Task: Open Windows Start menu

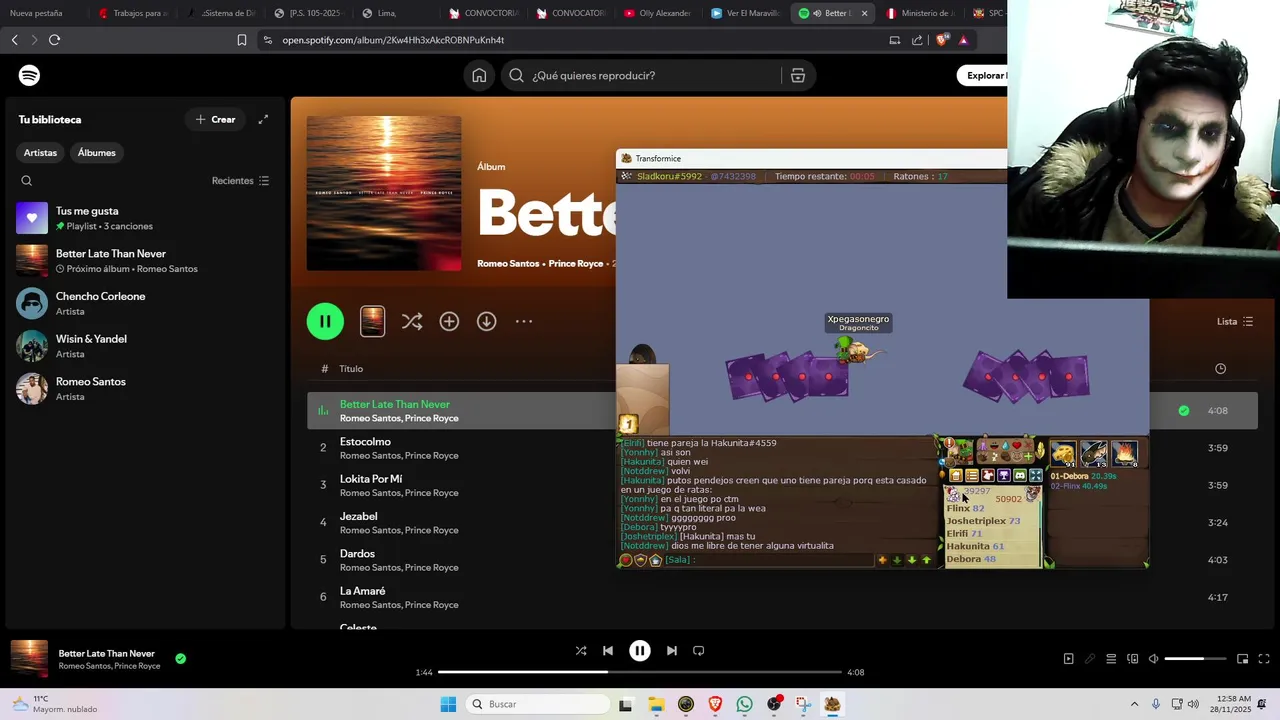Action: 448,704
